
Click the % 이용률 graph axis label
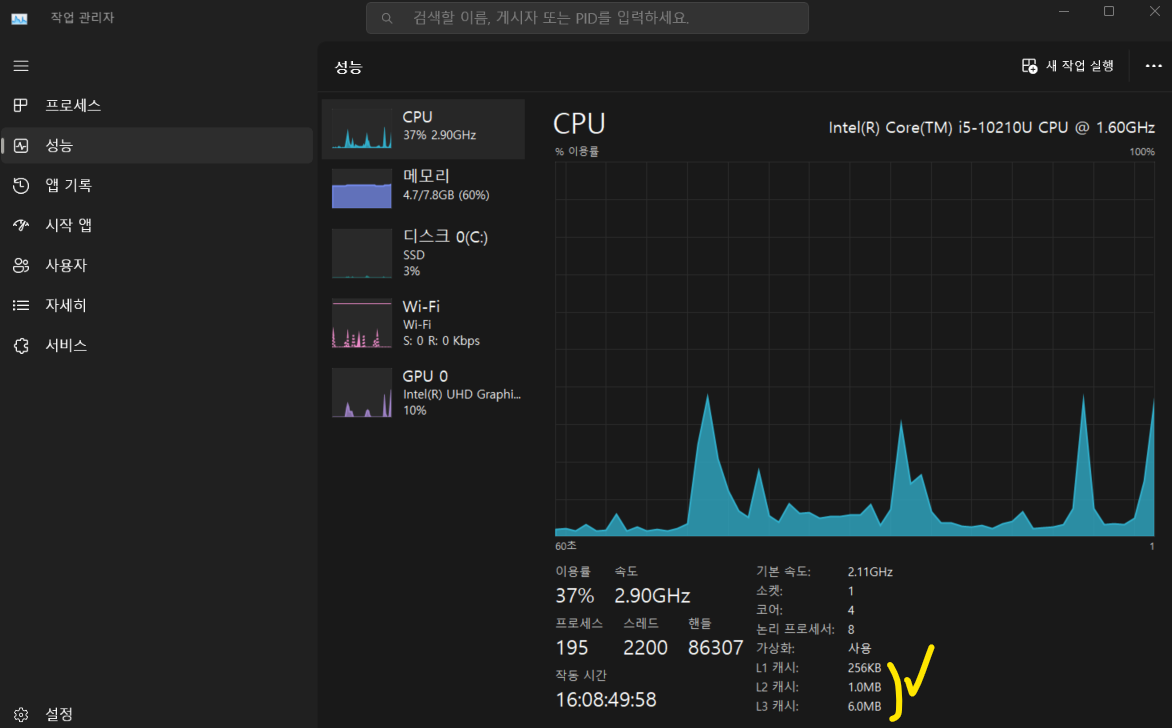(577, 152)
